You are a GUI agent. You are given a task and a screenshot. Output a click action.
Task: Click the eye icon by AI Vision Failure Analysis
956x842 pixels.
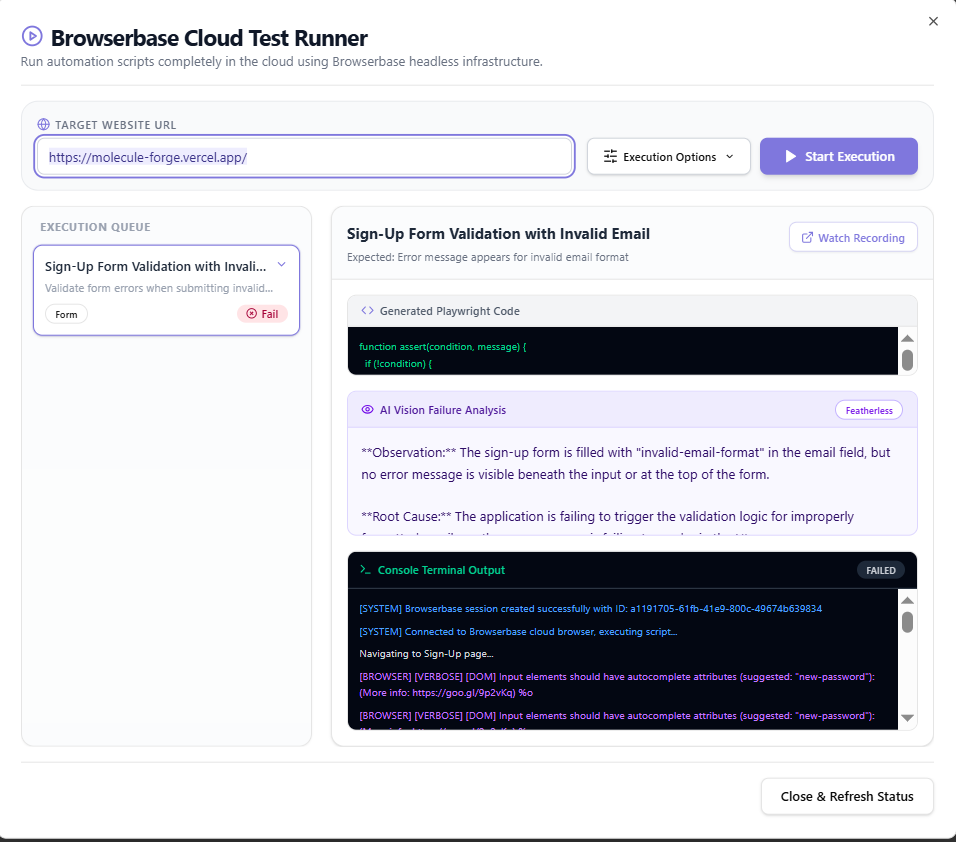[367, 410]
